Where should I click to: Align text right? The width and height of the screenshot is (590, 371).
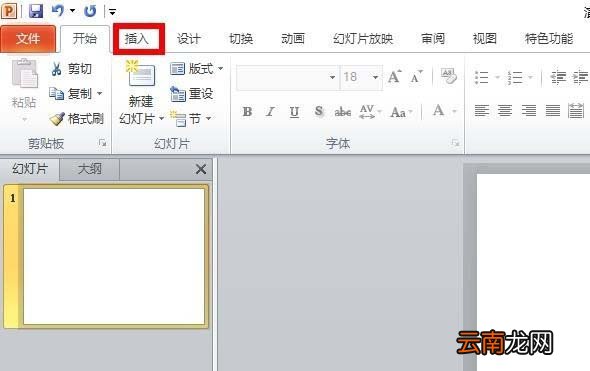pyautogui.click(x=529, y=111)
